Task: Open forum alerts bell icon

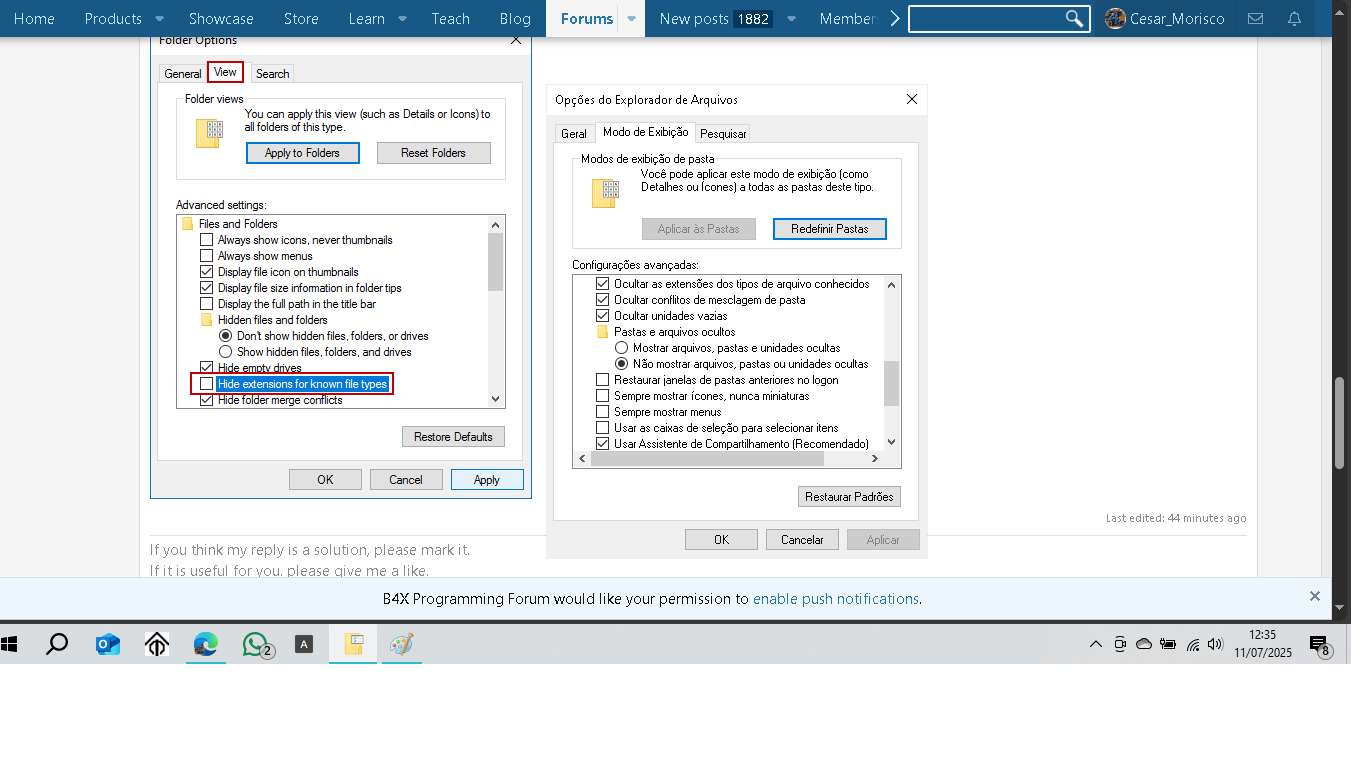Action: pyautogui.click(x=1295, y=19)
